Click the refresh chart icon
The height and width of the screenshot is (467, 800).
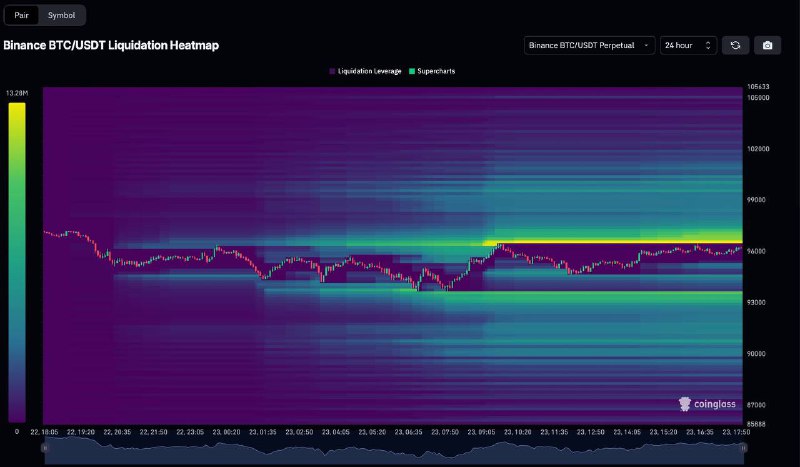tap(735, 45)
